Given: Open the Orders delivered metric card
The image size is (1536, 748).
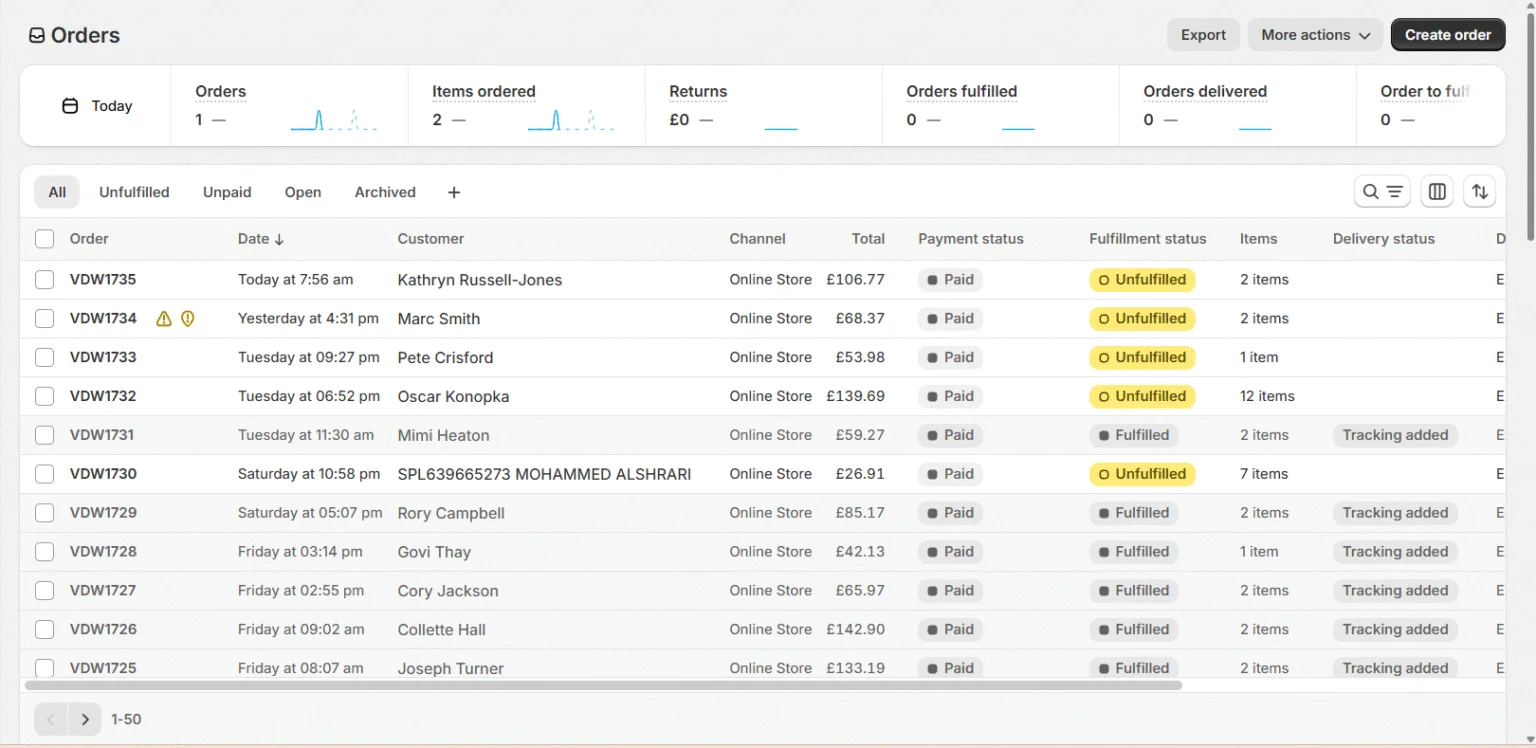Looking at the screenshot, I should click(x=1237, y=106).
